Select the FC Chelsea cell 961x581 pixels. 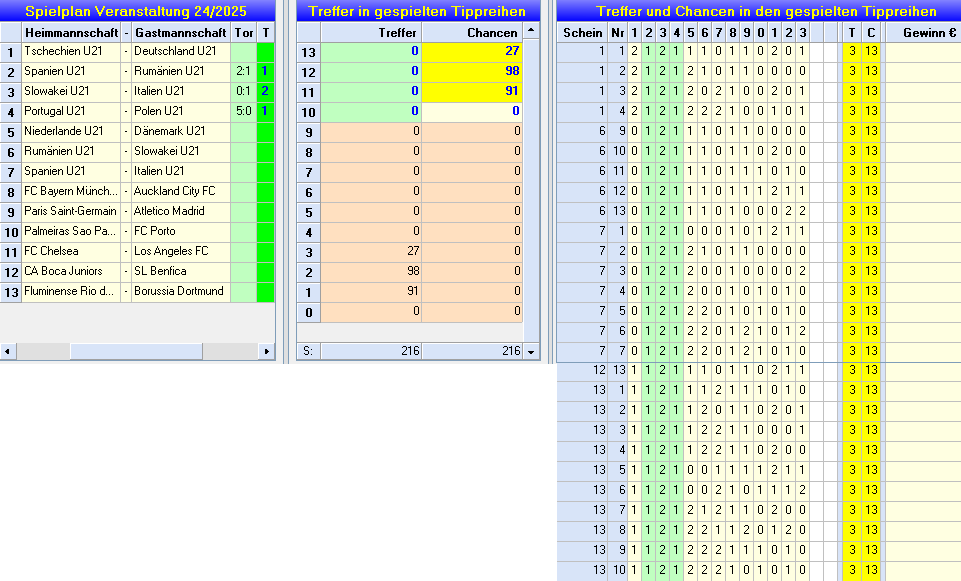(71, 251)
